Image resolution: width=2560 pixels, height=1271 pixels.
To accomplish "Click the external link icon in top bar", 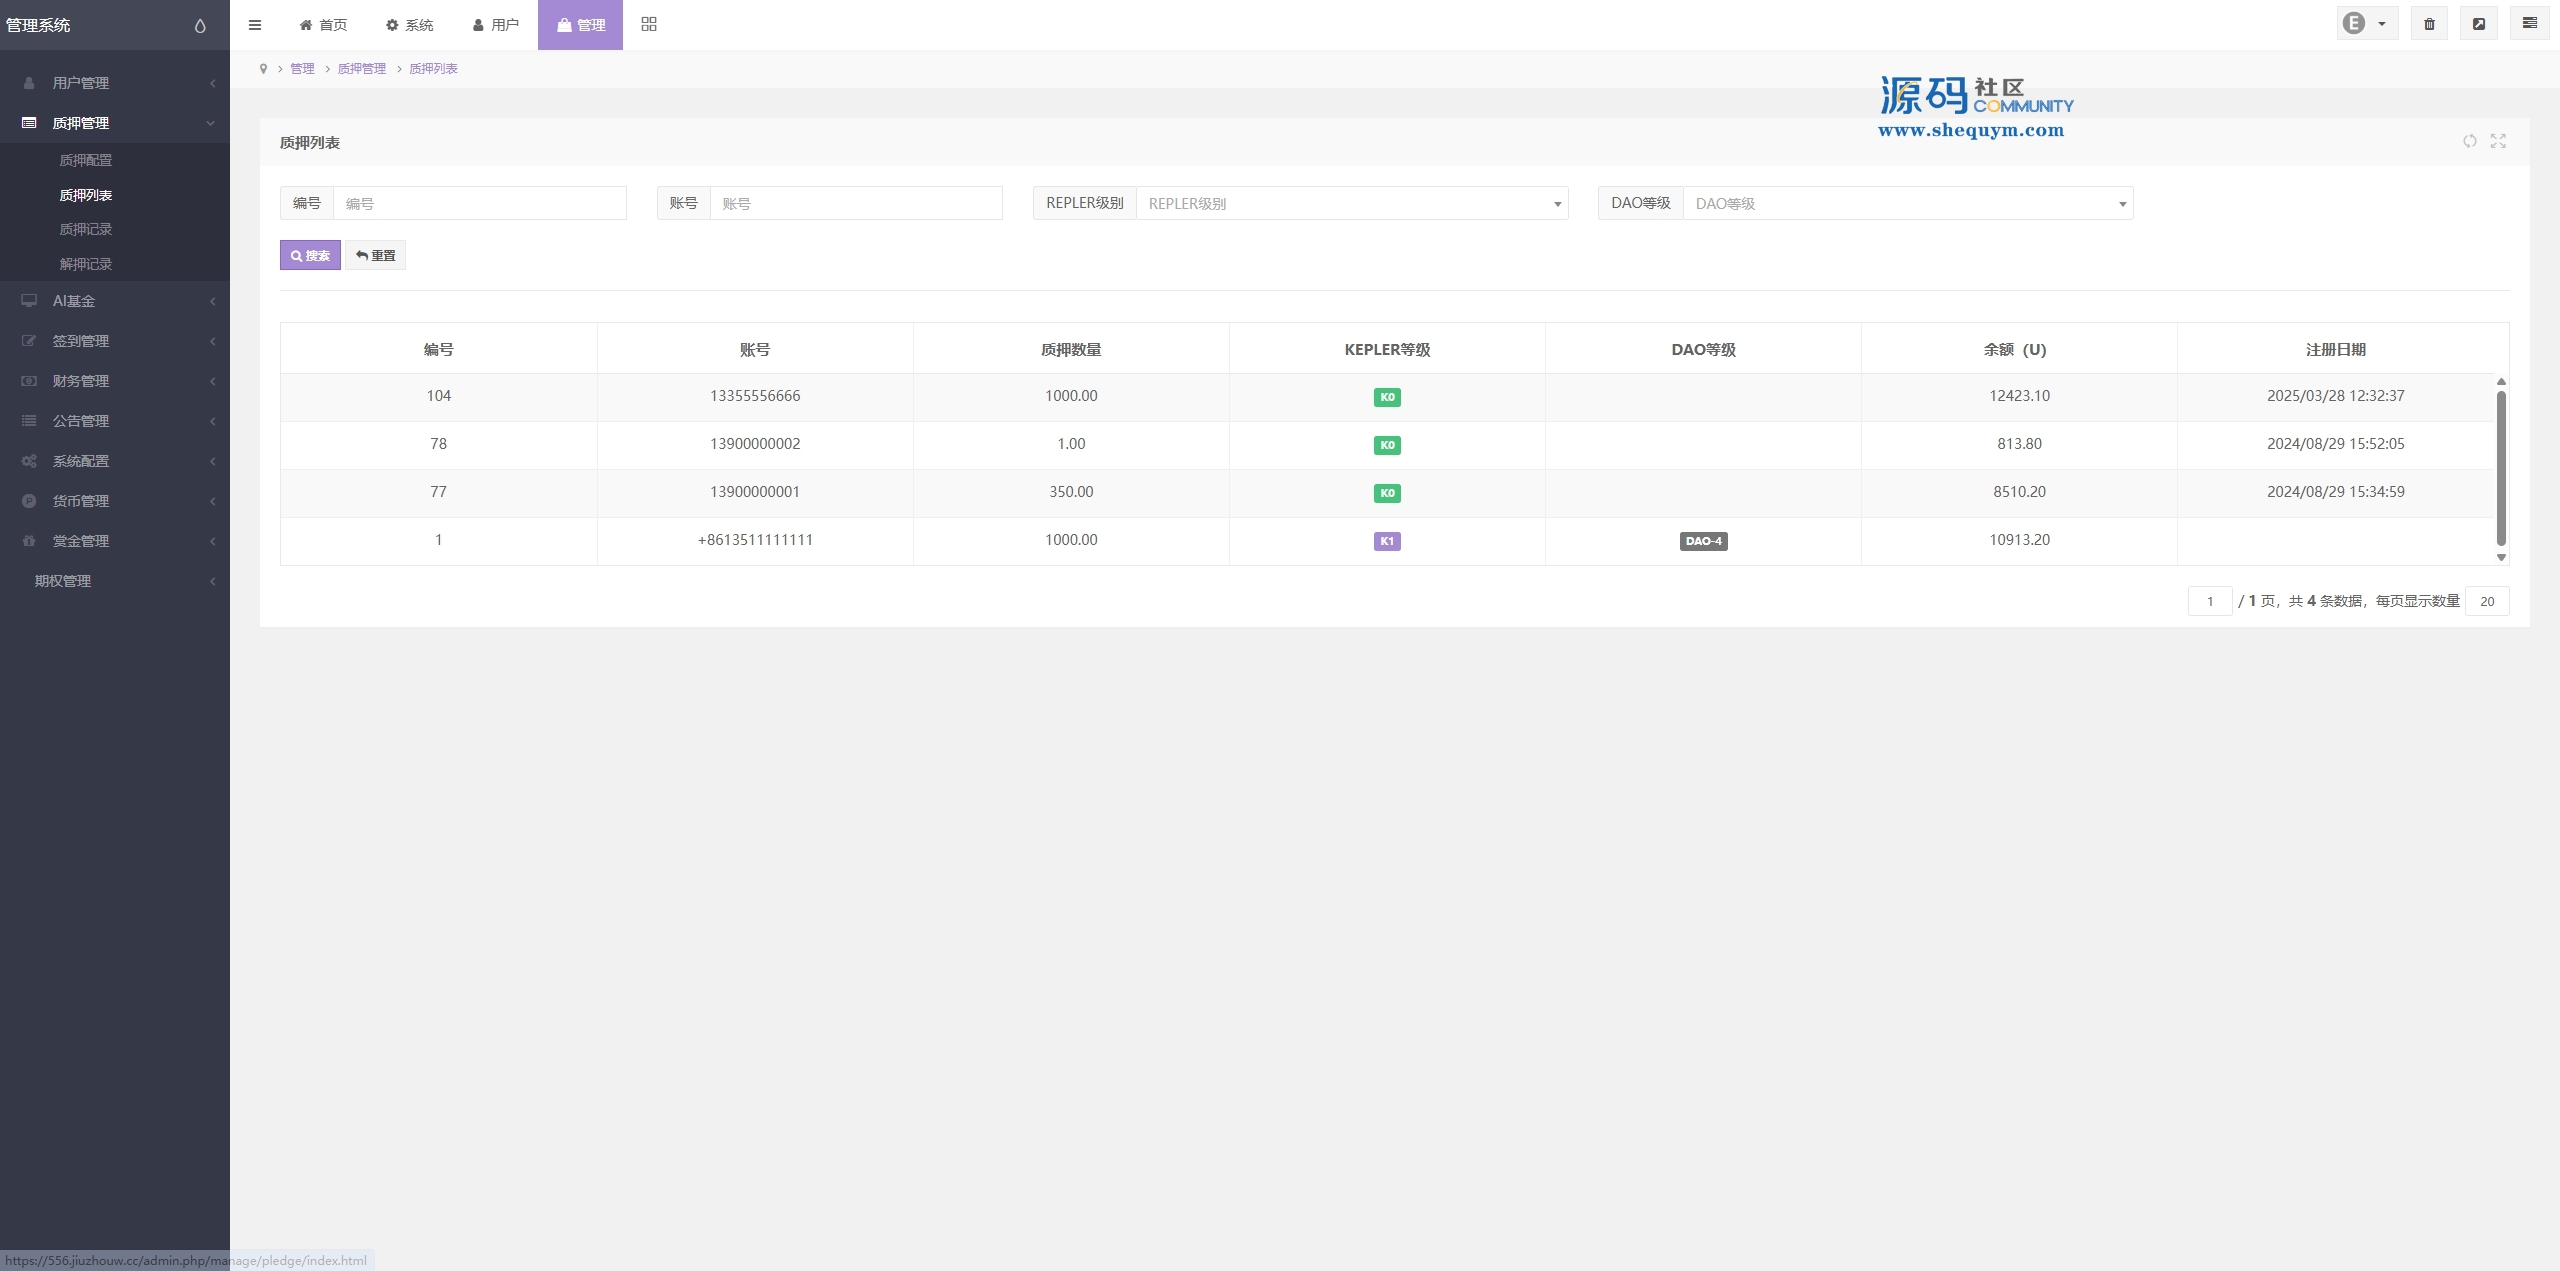I will 2479,24.
